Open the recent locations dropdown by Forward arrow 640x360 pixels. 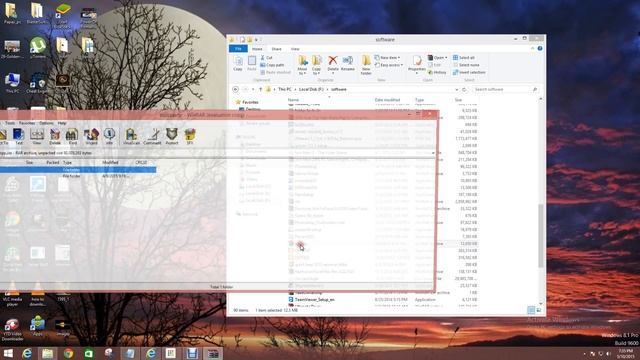click(x=253, y=89)
